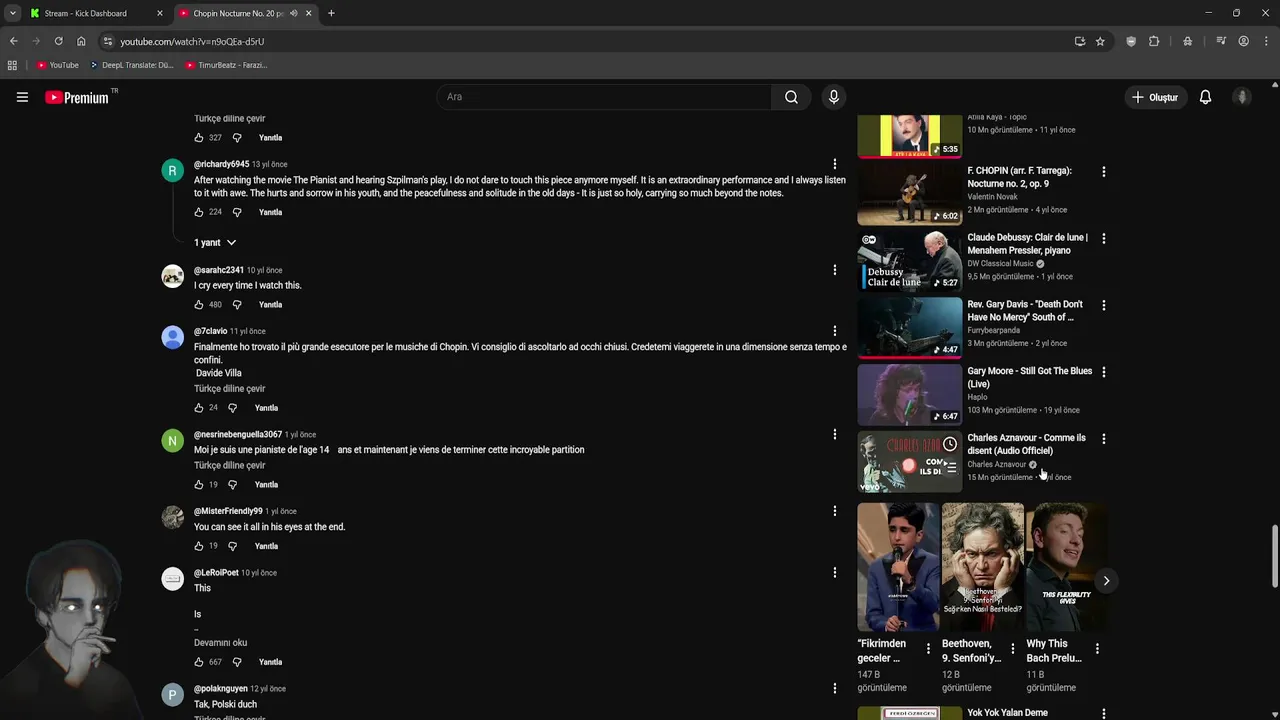Go back to previous page
Viewport: 1280px width, 720px height.
coord(13,41)
